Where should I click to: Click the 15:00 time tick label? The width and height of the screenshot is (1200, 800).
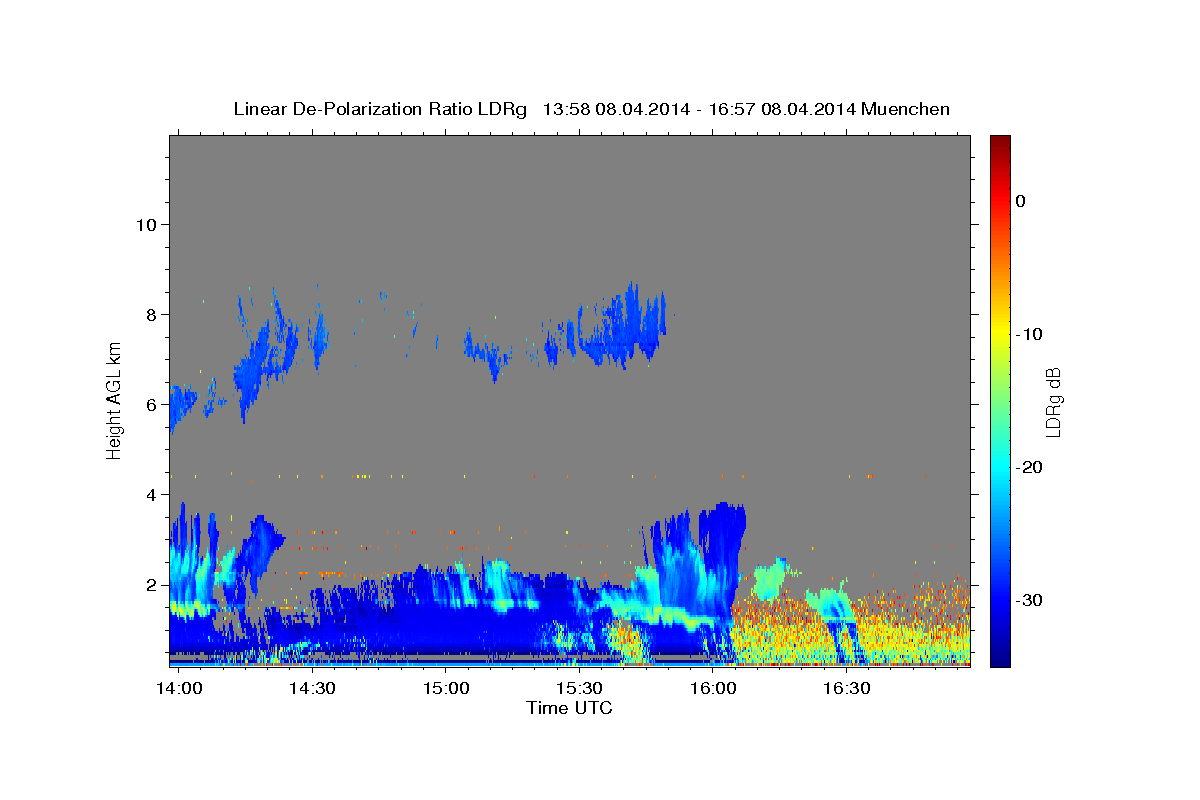pyautogui.click(x=446, y=688)
